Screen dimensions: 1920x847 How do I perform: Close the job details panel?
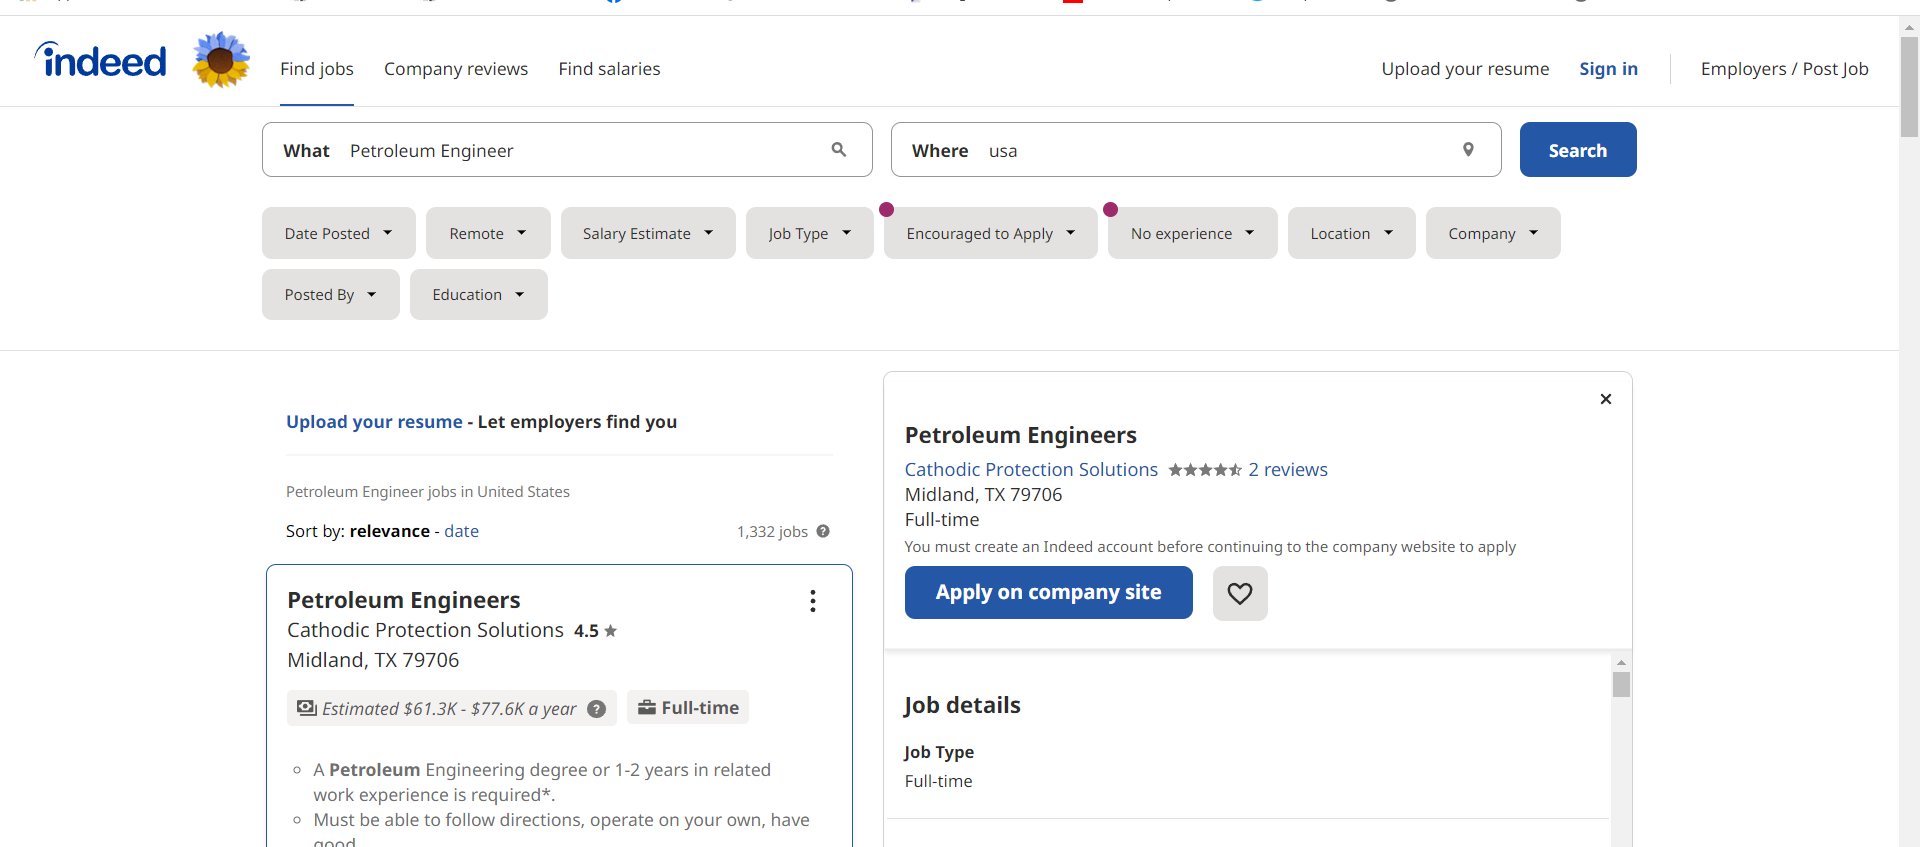point(1606,399)
